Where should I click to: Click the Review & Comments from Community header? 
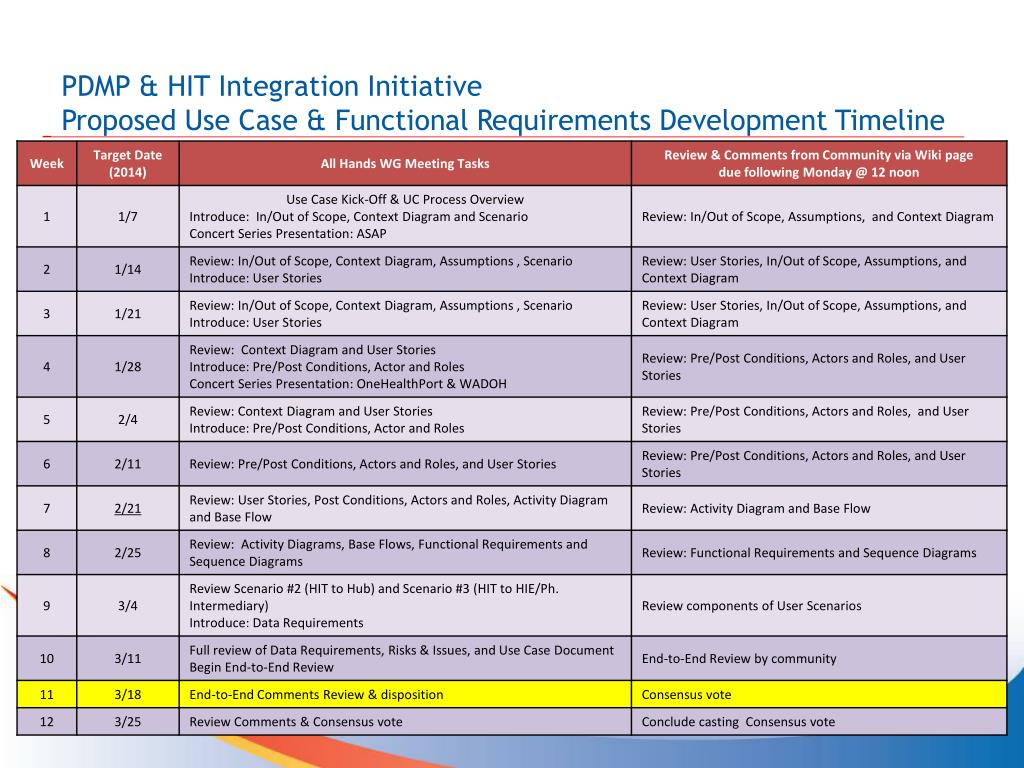(x=820, y=162)
